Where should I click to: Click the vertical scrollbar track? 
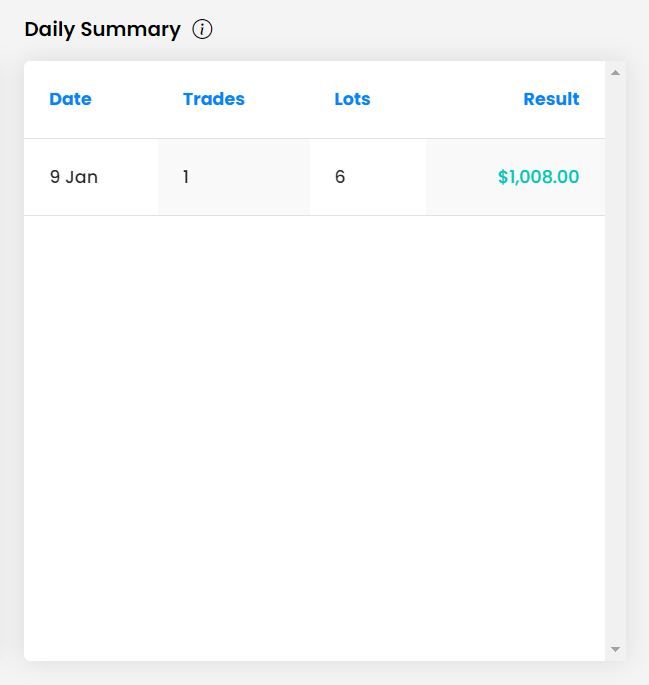click(x=615, y=361)
